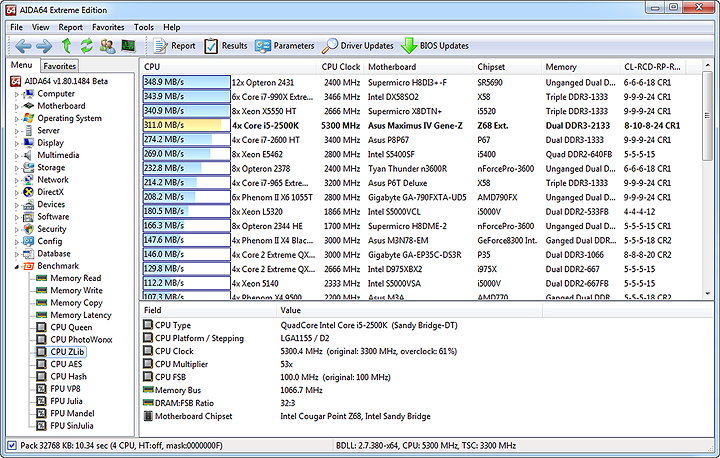The height and width of the screenshot is (458, 720).
Task: Expand the Display tree node
Action: [x=17, y=143]
